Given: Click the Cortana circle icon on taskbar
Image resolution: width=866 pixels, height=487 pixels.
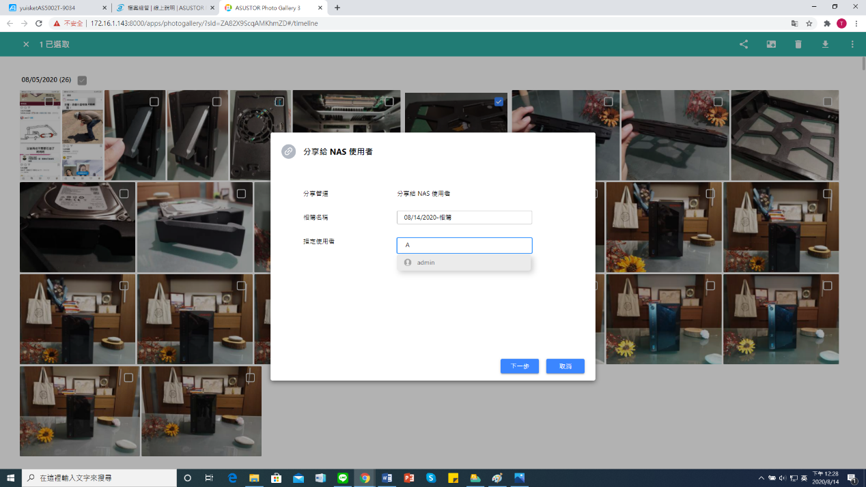Looking at the screenshot, I should [187, 478].
